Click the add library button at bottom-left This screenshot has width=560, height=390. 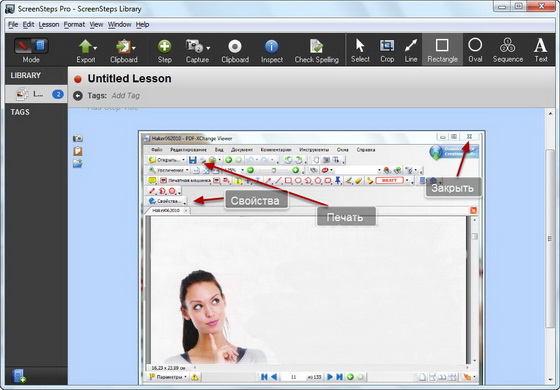click(x=18, y=376)
